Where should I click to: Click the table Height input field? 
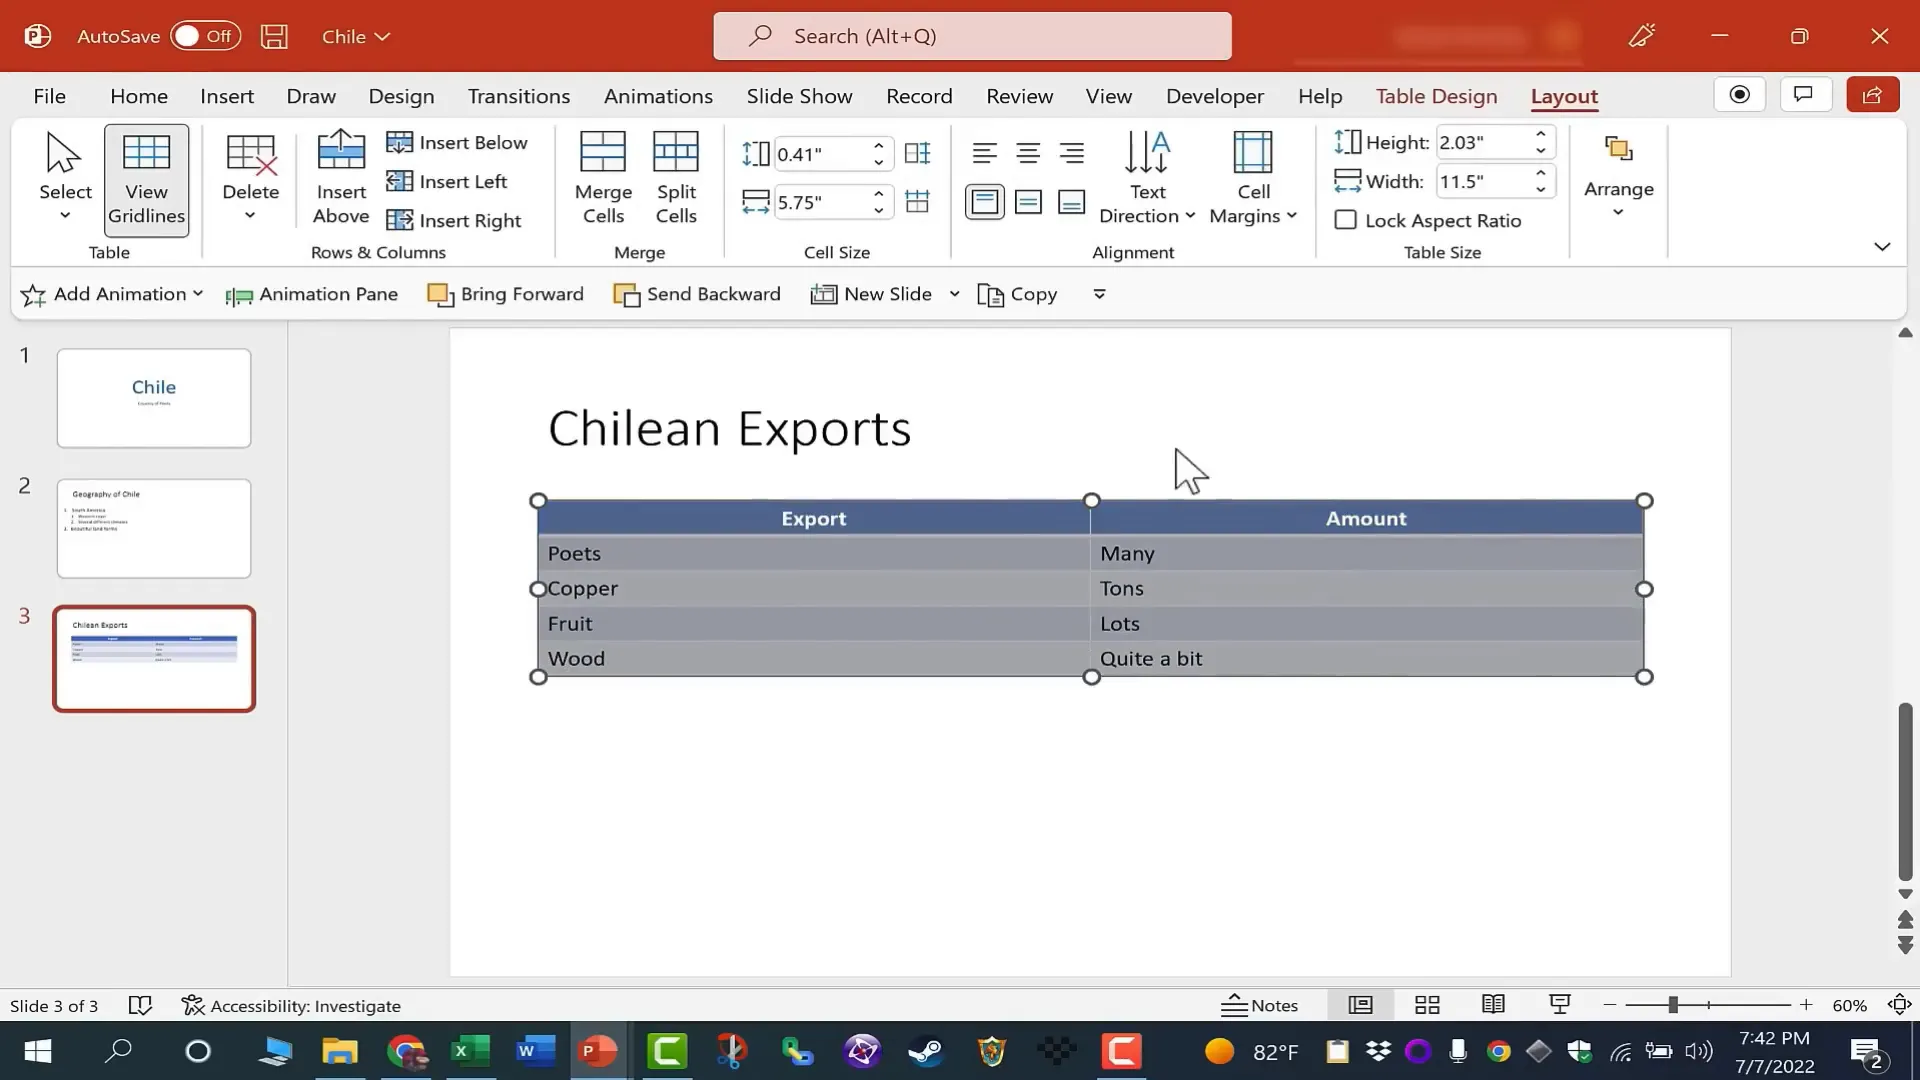click(x=1484, y=142)
